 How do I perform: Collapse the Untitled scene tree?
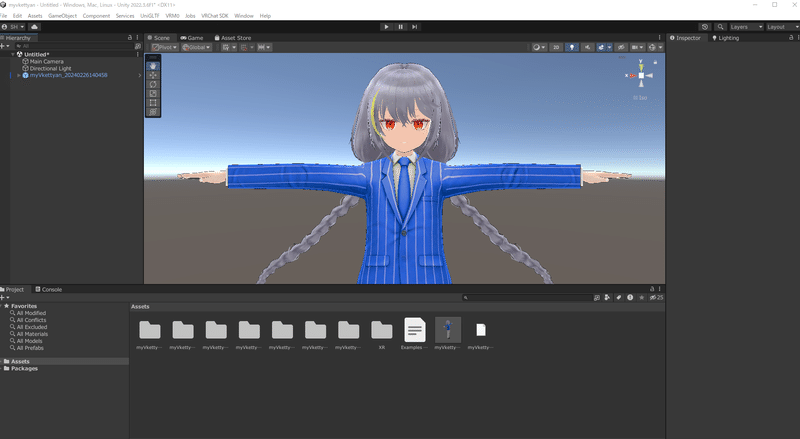pos(13,54)
